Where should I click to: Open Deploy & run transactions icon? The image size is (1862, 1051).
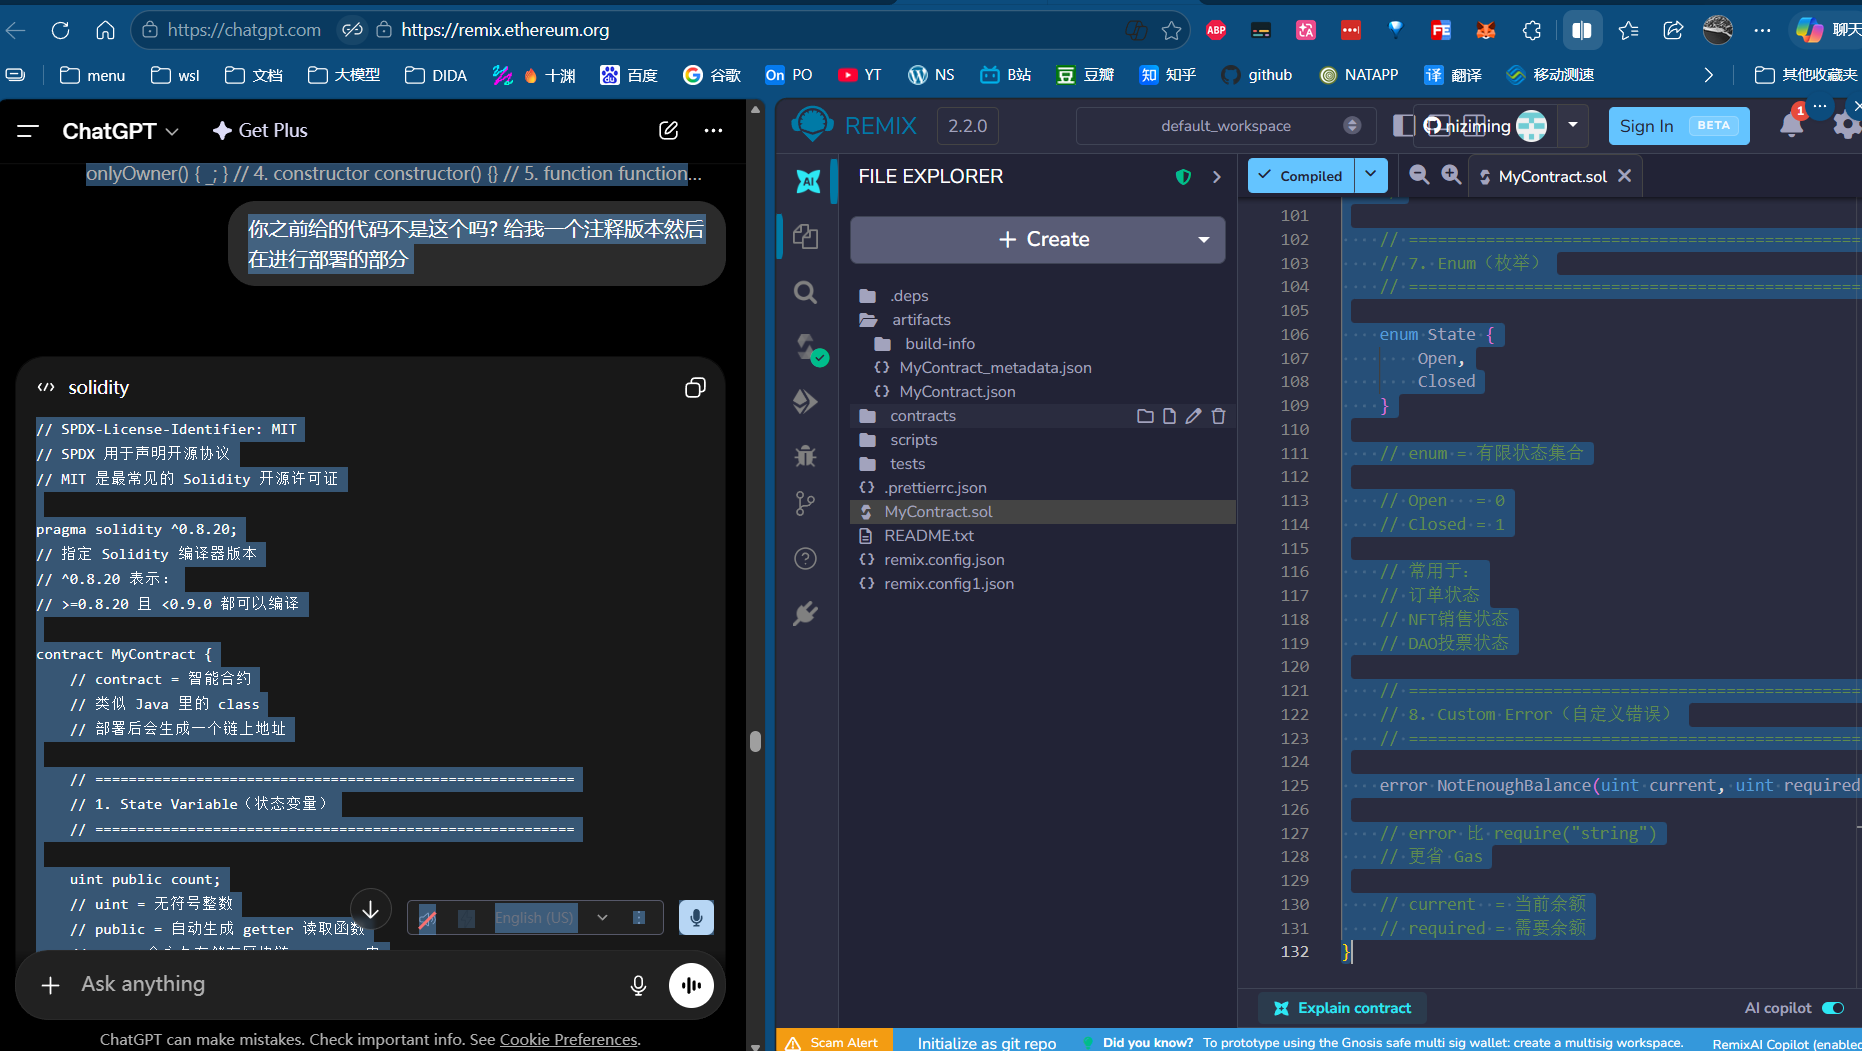click(x=805, y=402)
